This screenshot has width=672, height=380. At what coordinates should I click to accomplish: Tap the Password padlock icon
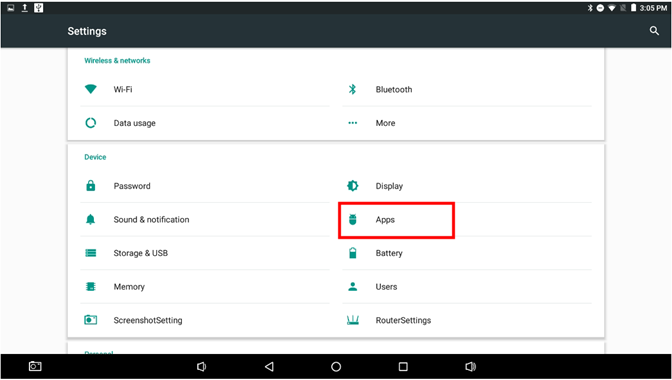coord(90,186)
